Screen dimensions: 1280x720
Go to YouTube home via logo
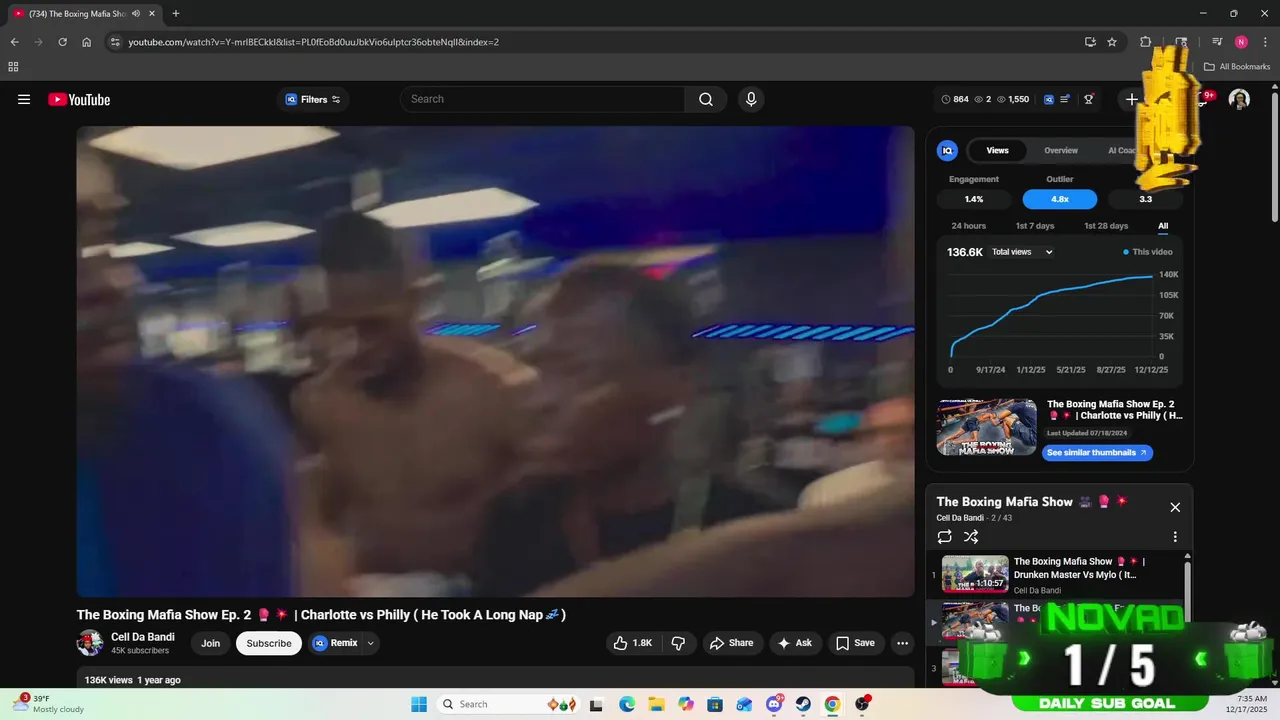tap(79, 99)
